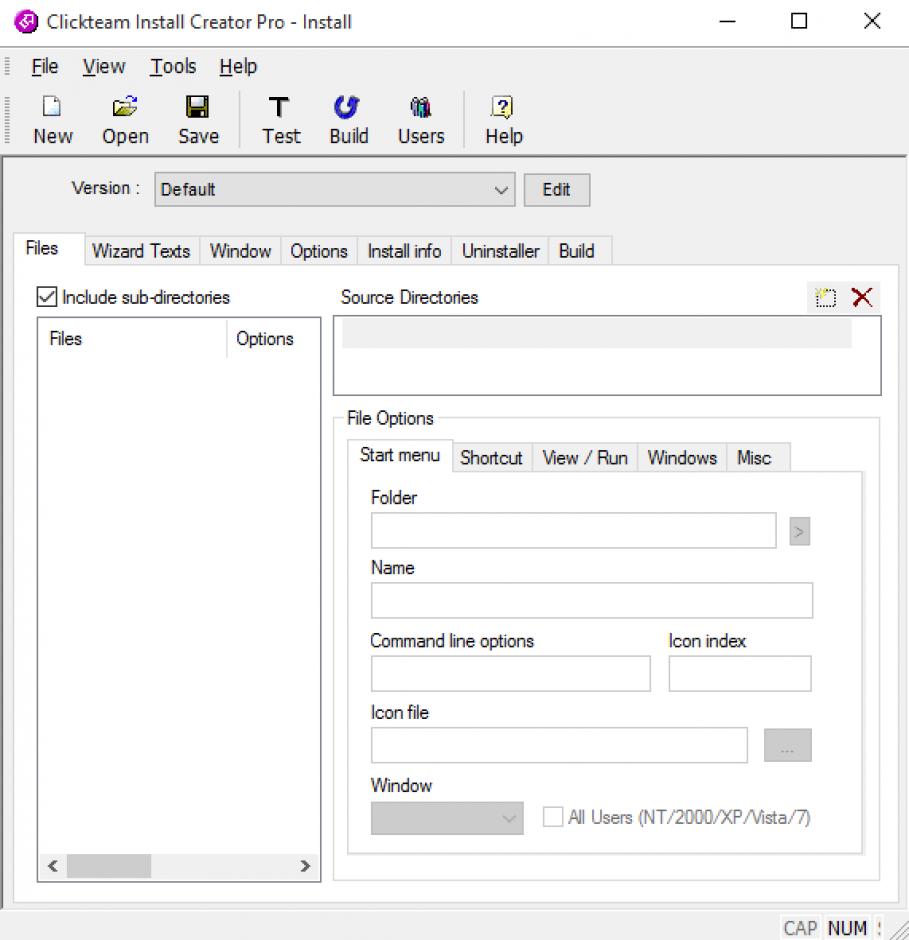The image size is (909, 940).
Task: Click the Files column header
Action: pos(133,339)
